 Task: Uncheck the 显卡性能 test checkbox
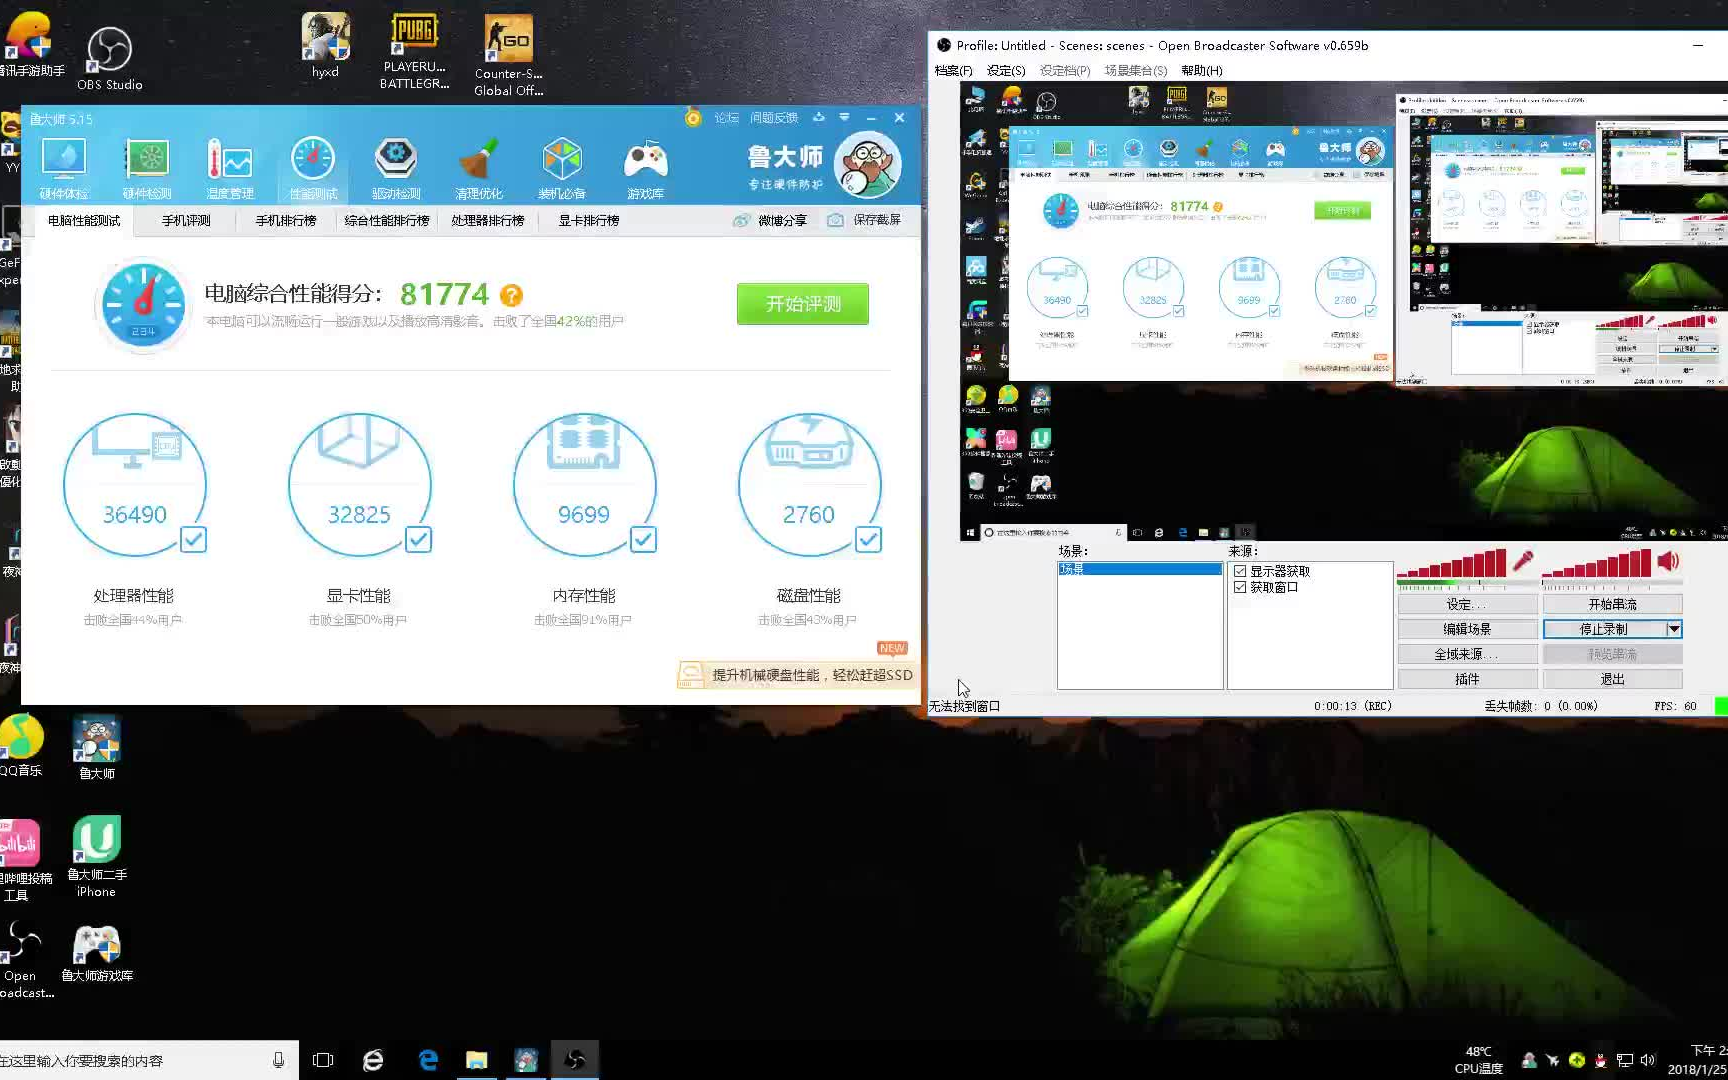click(x=418, y=540)
